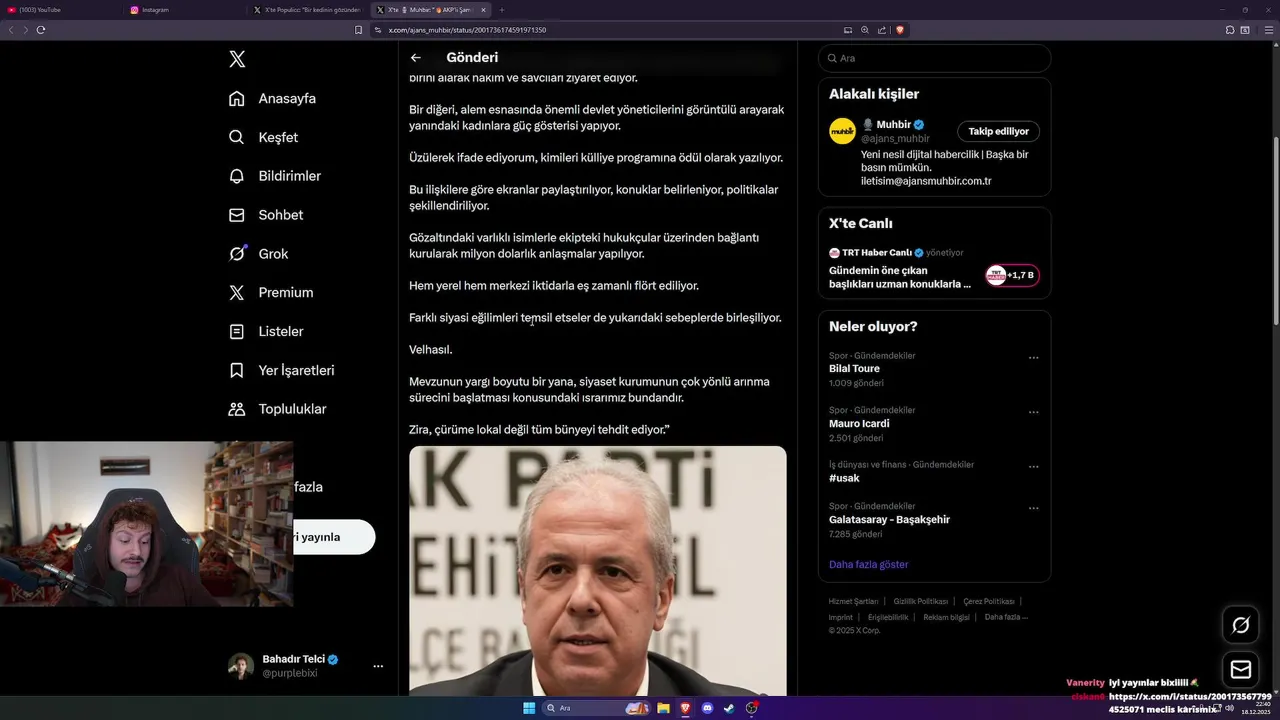This screenshot has width=1280, height=720.
Task: Open Reklam bilgisi footer link
Action: point(946,617)
